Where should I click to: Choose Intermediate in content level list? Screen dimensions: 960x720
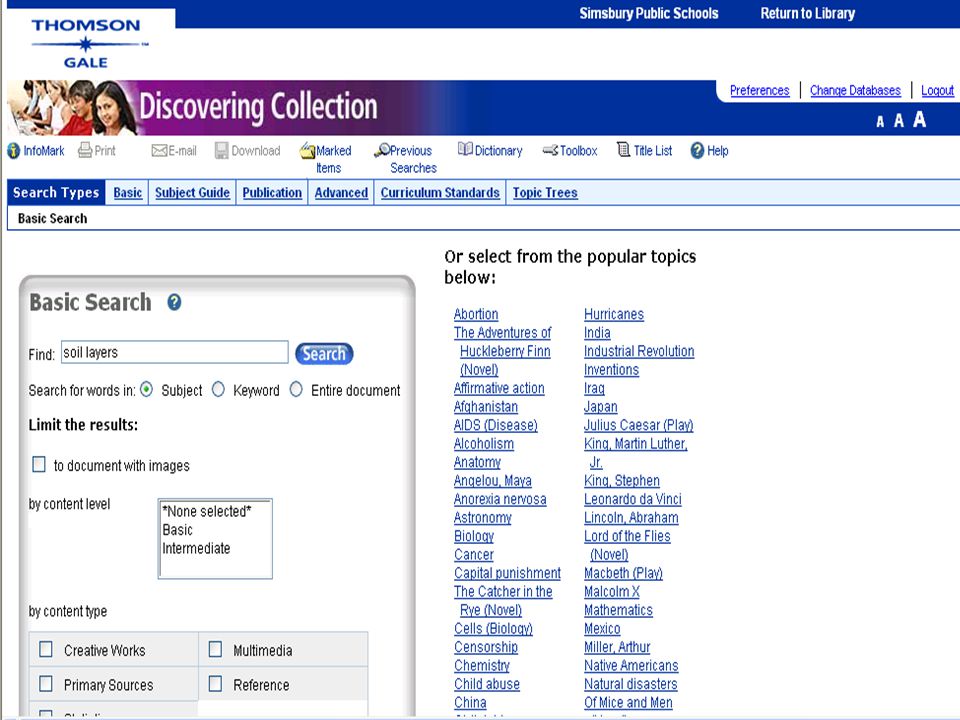pyautogui.click(x=196, y=548)
